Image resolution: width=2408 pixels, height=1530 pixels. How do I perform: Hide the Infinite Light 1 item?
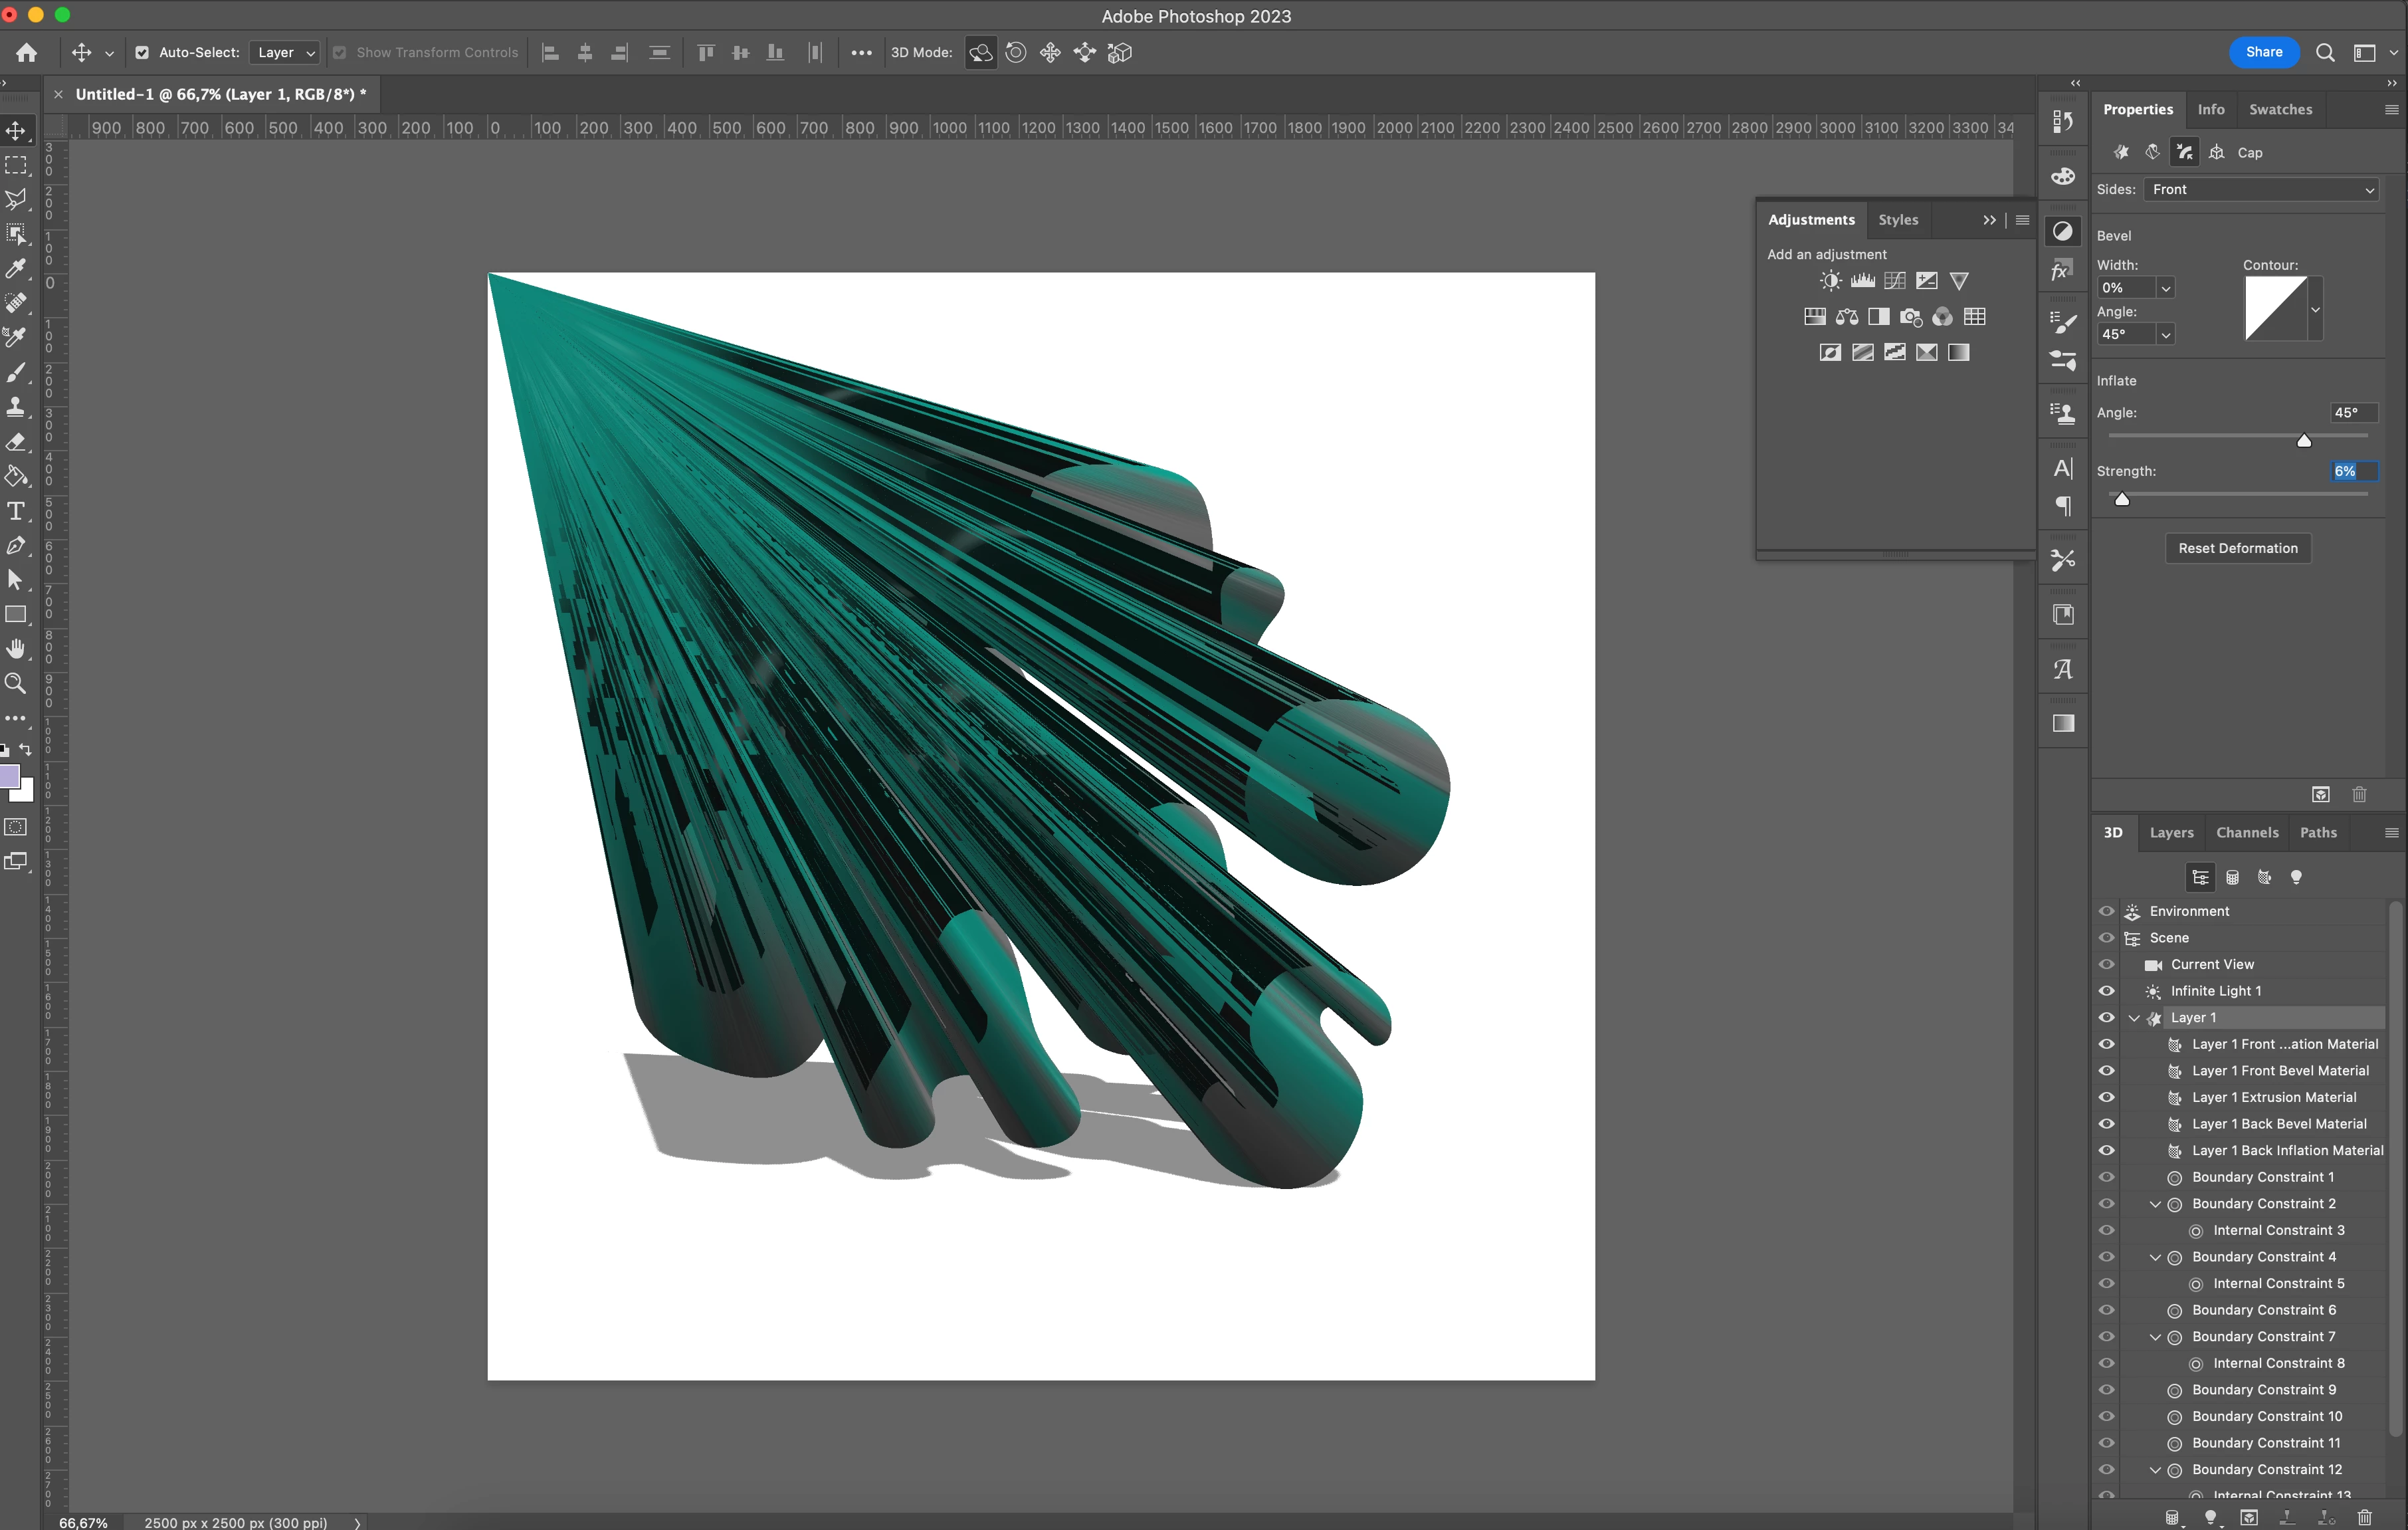[2106, 991]
